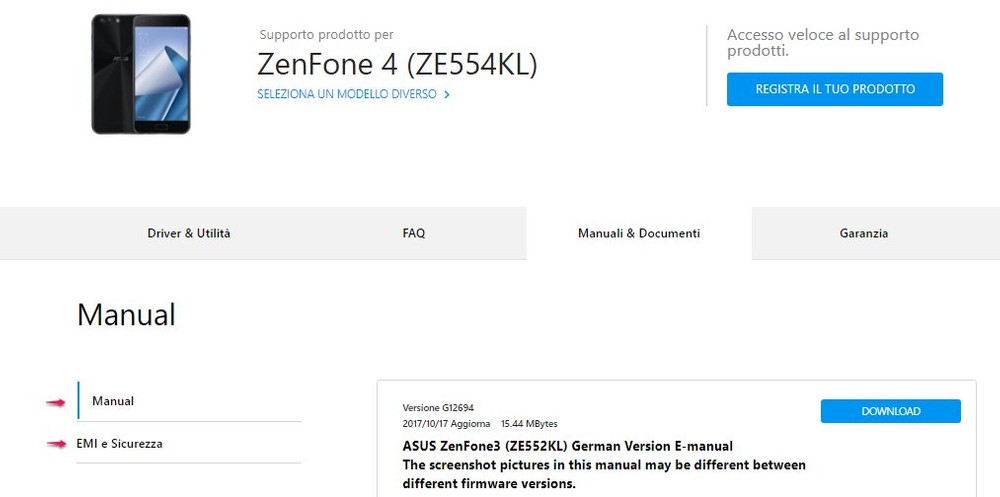This screenshot has height=497, width=1000.
Task: Click the large Manual section heading
Action: click(x=126, y=315)
